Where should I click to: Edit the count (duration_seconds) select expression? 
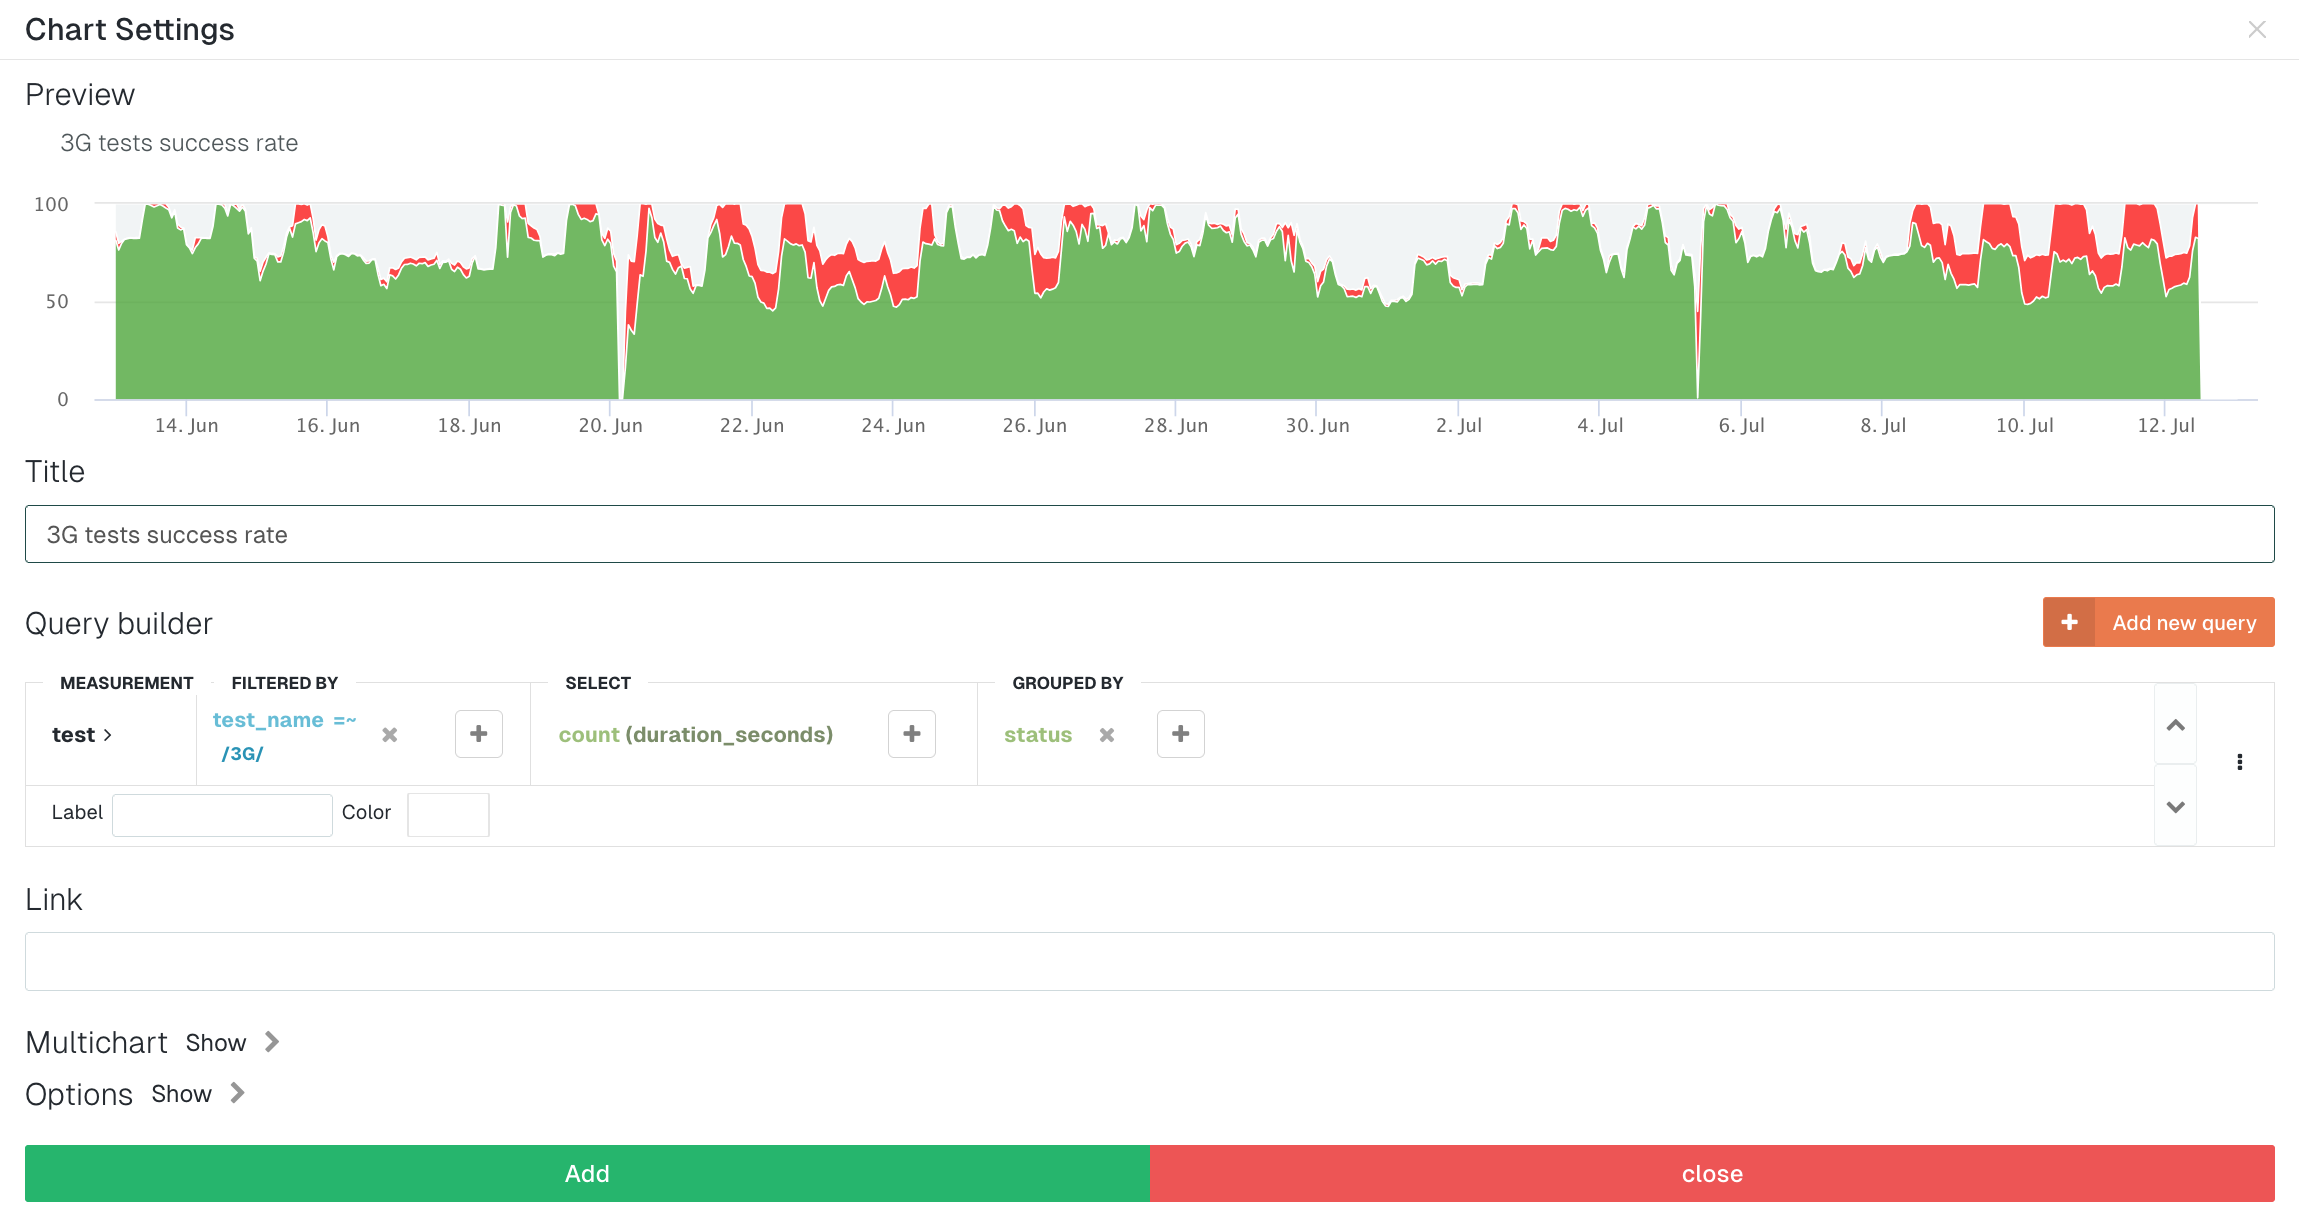click(x=695, y=735)
